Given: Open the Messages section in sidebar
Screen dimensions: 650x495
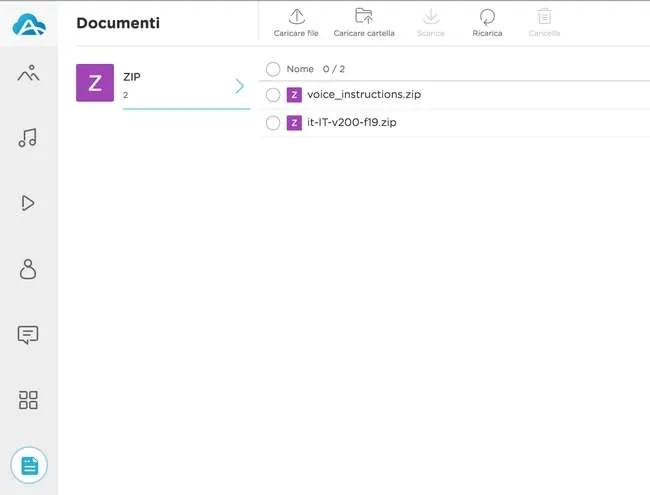Looking at the screenshot, I should pyautogui.click(x=28, y=335).
